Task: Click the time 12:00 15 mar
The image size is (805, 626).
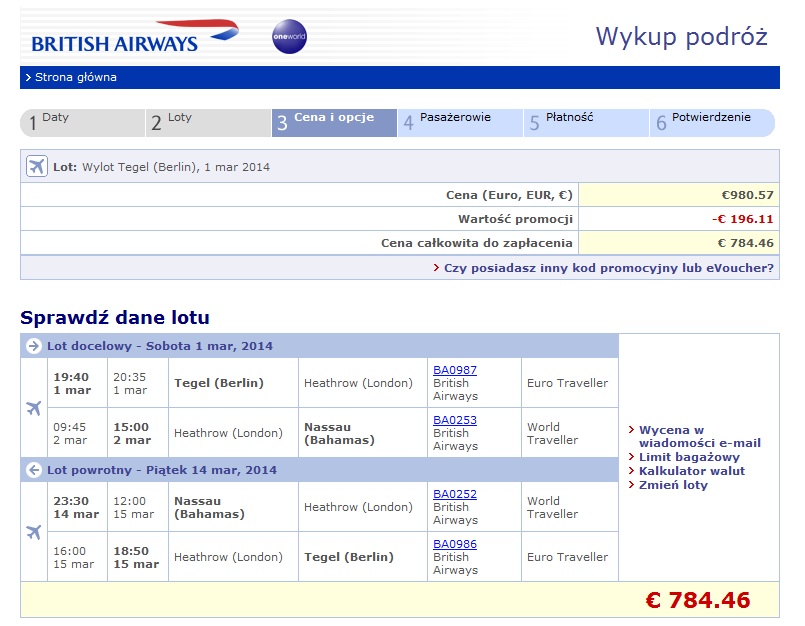Action: (133, 507)
